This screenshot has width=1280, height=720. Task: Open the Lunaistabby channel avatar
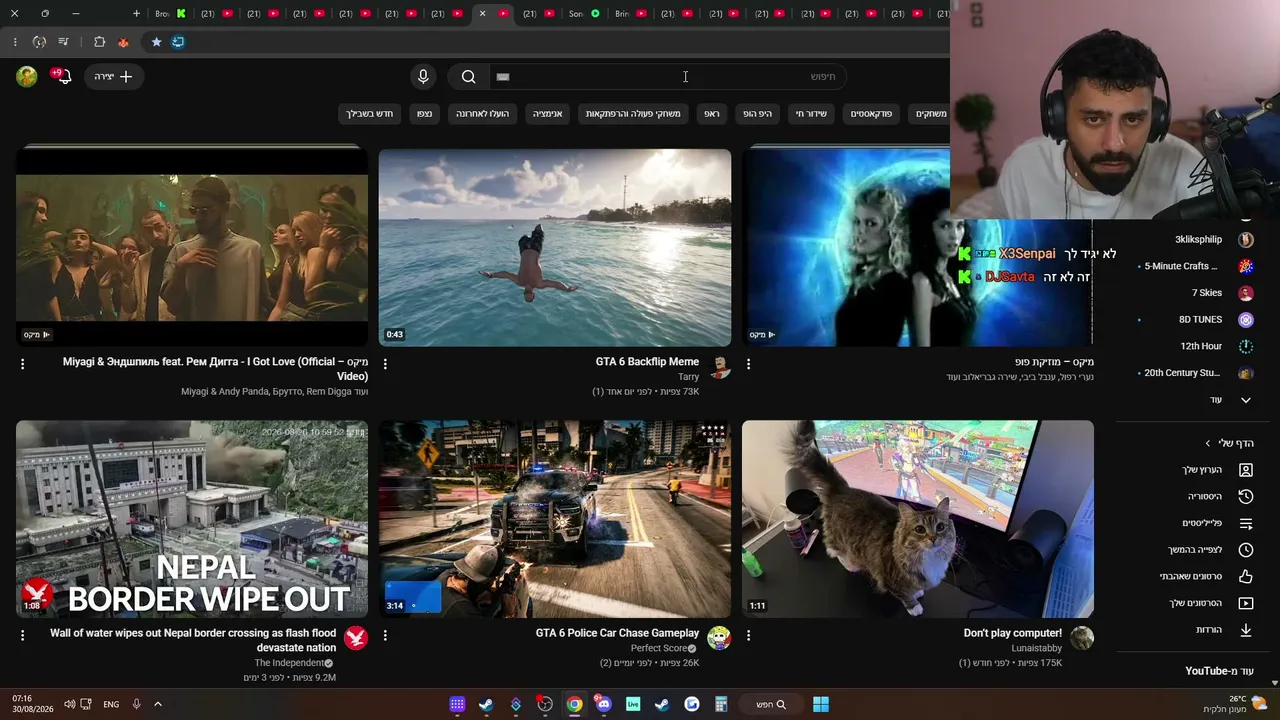click(x=1082, y=638)
